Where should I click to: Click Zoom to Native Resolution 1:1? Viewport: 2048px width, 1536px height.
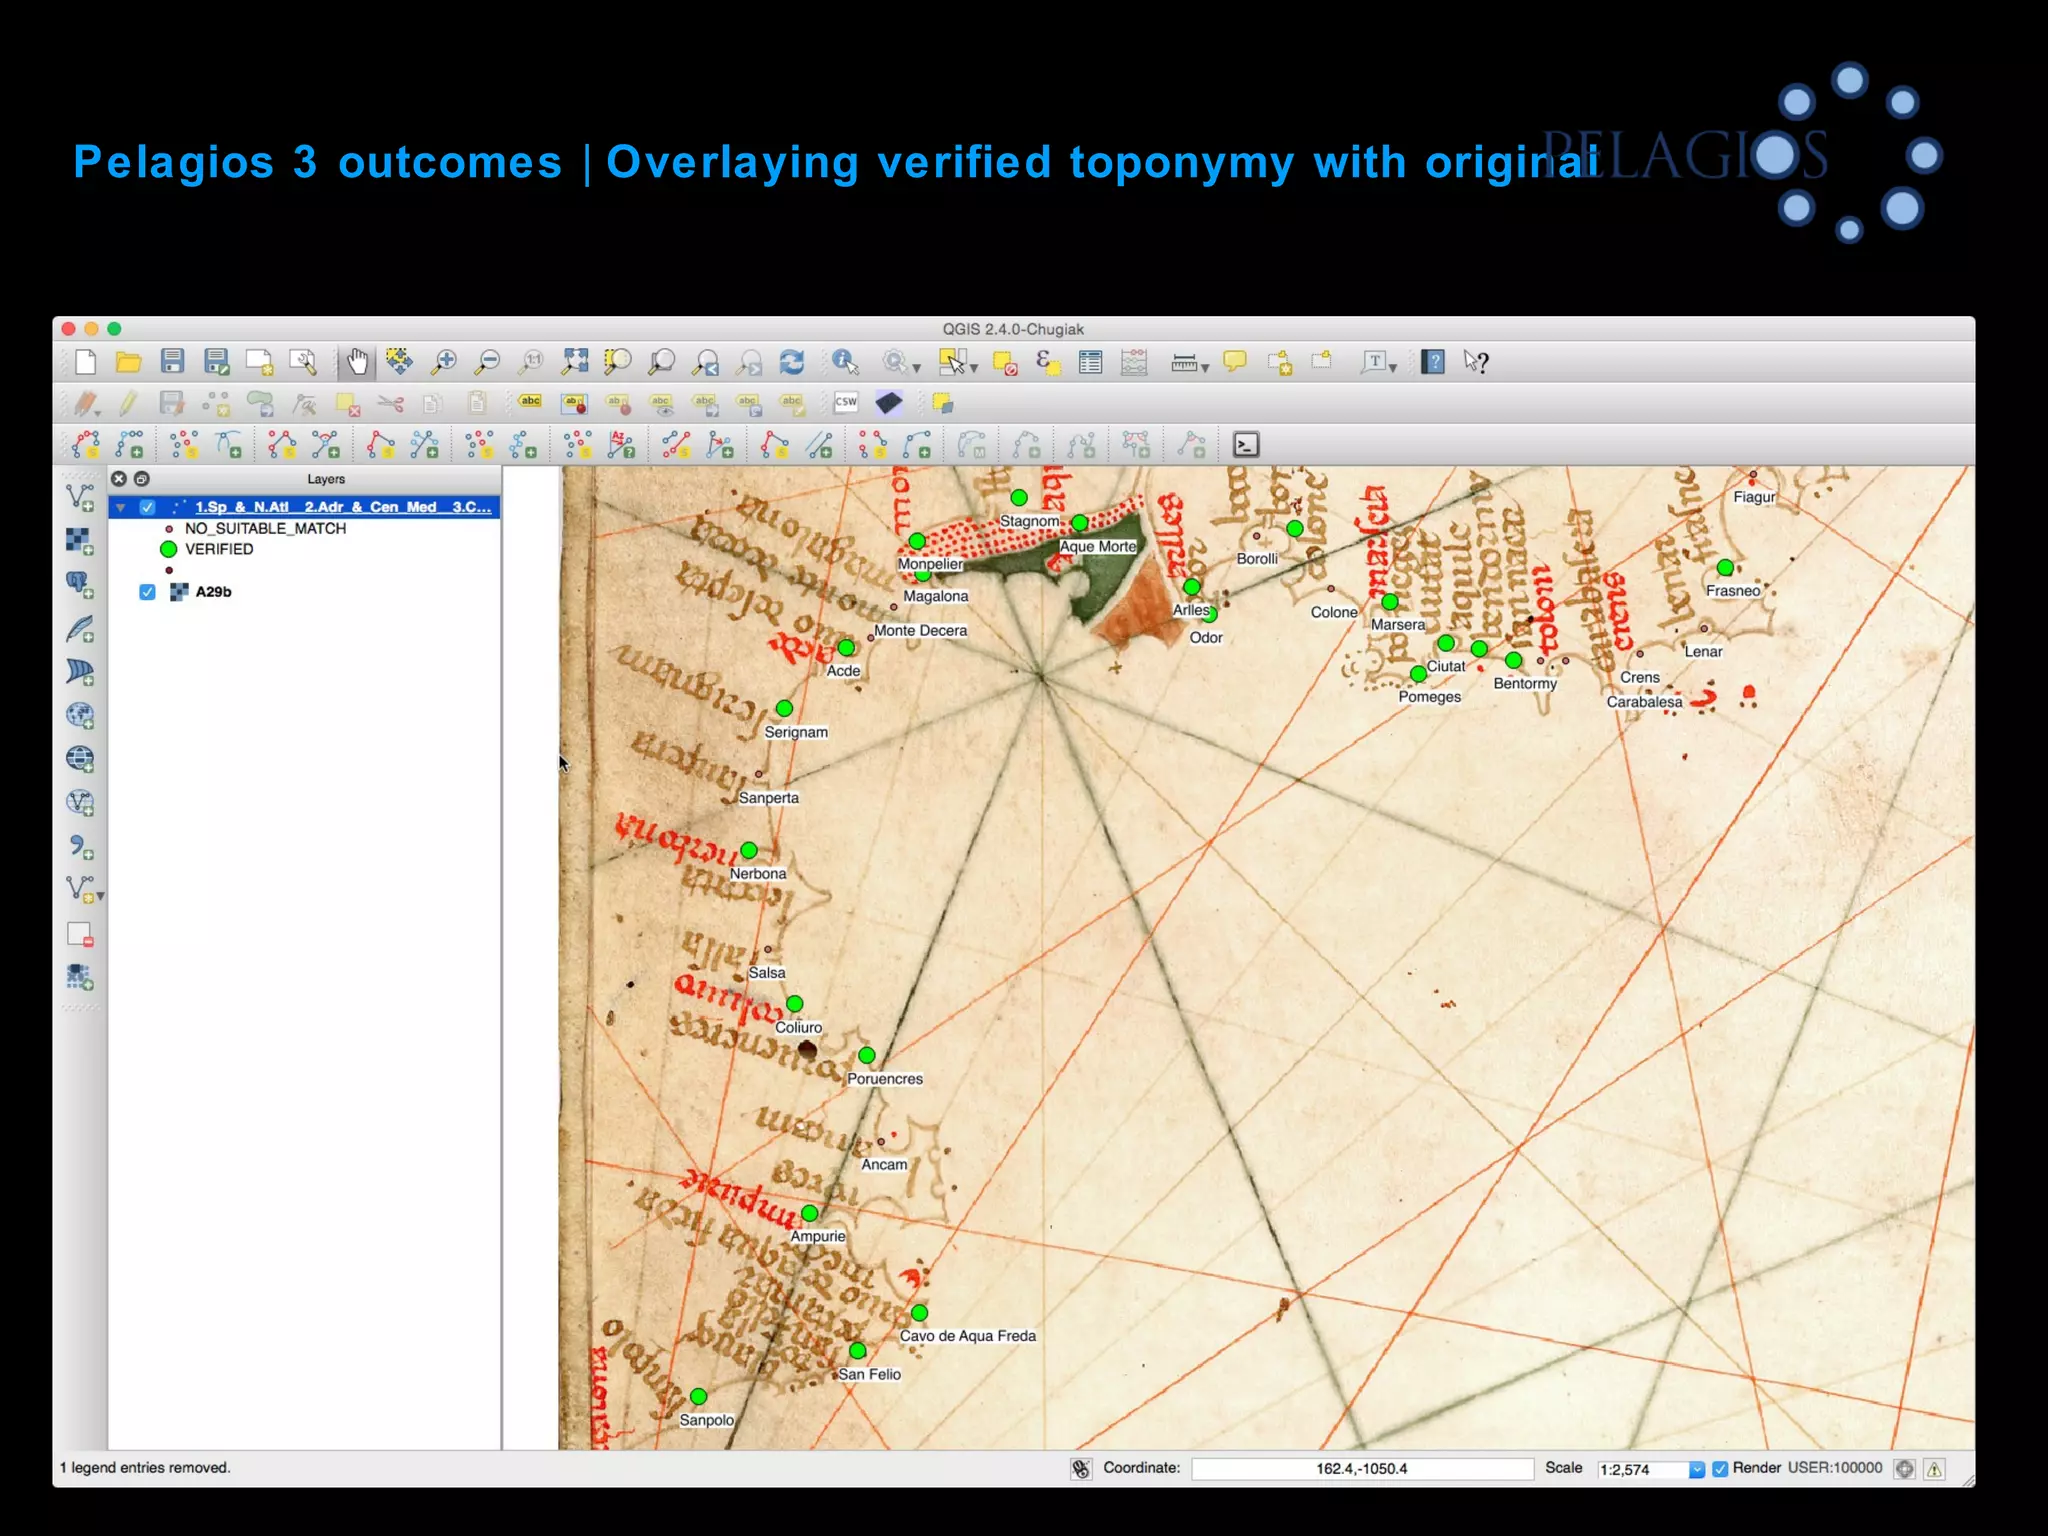(x=531, y=362)
